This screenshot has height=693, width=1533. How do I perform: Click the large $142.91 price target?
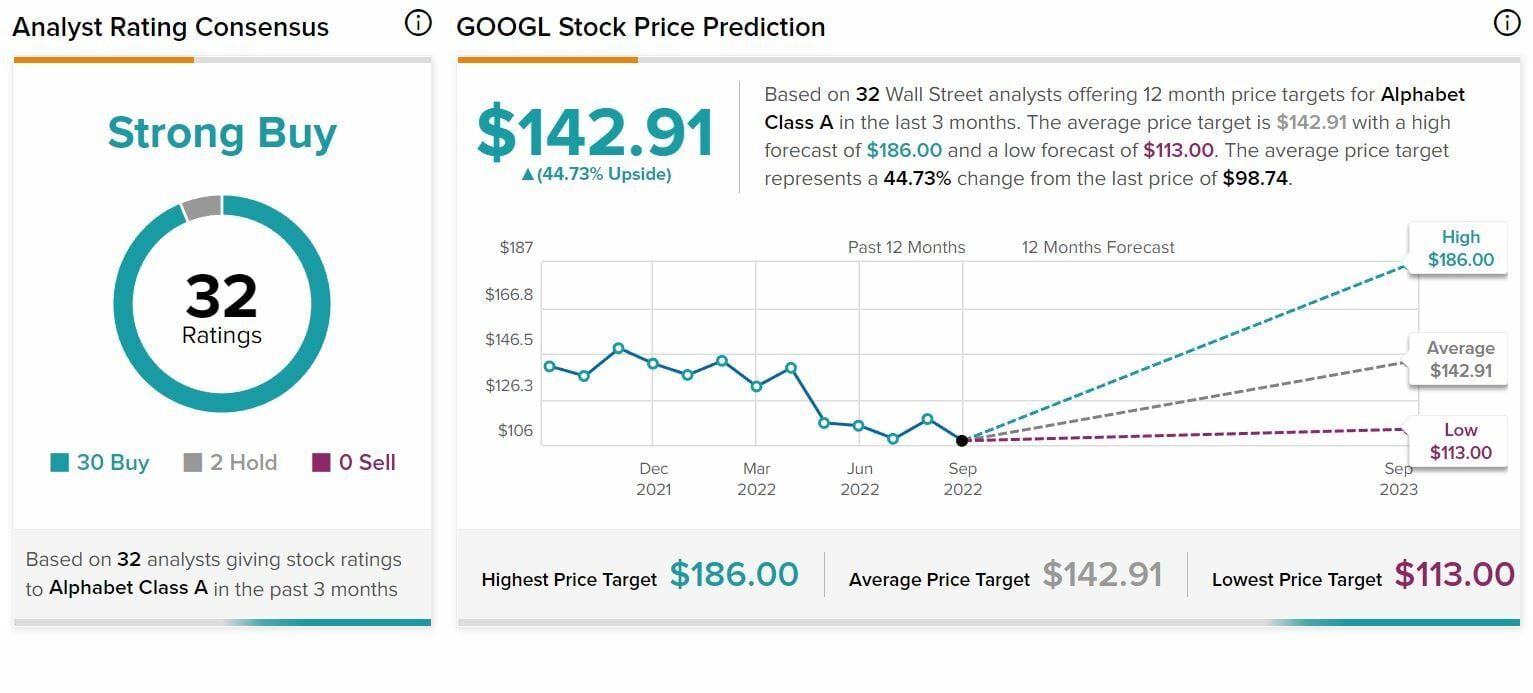(595, 133)
